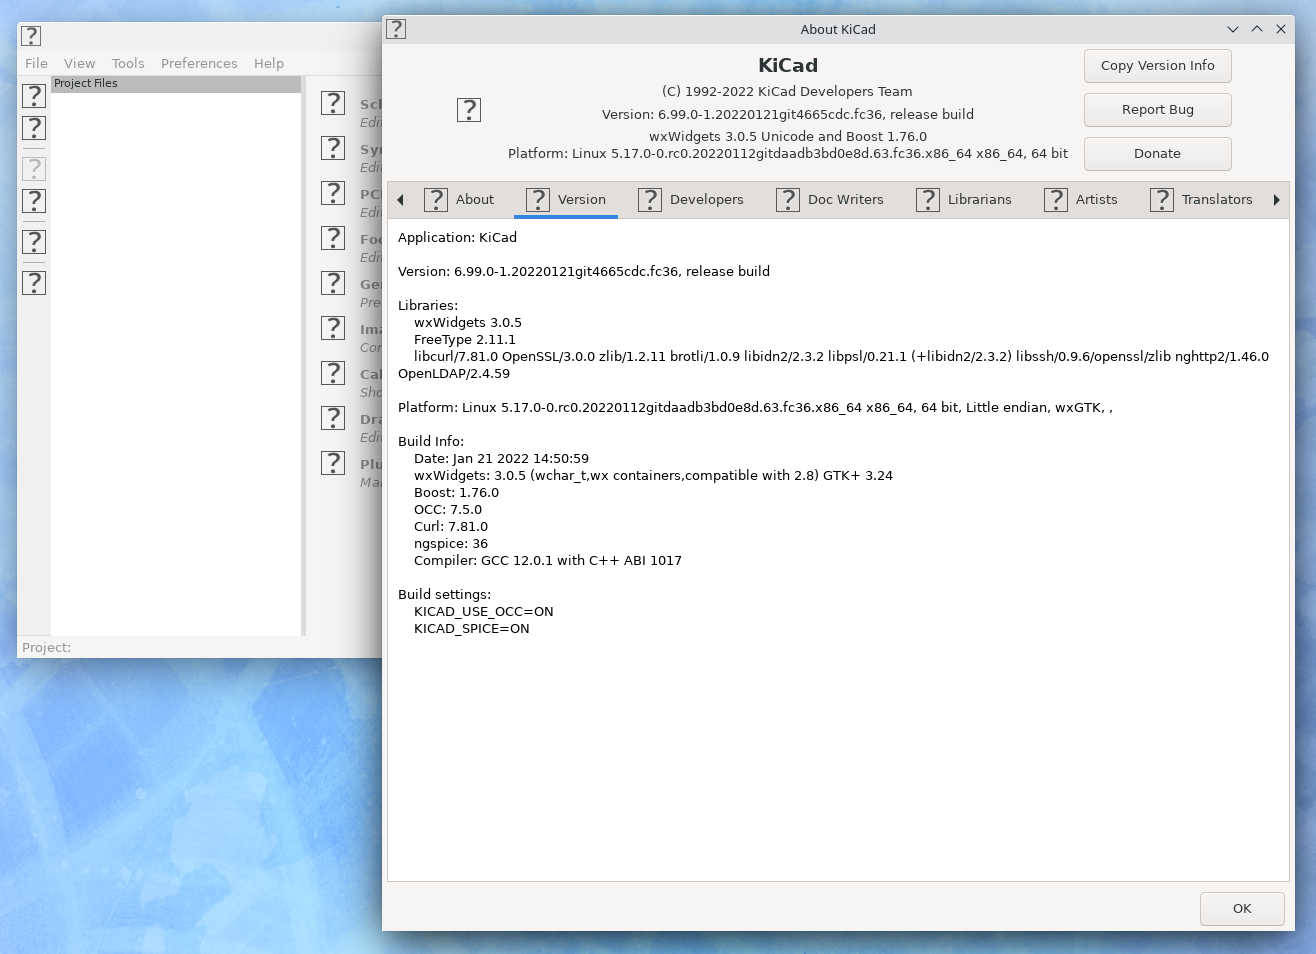Open the Tools menu
This screenshot has width=1316, height=954.
click(x=128, y=63)
